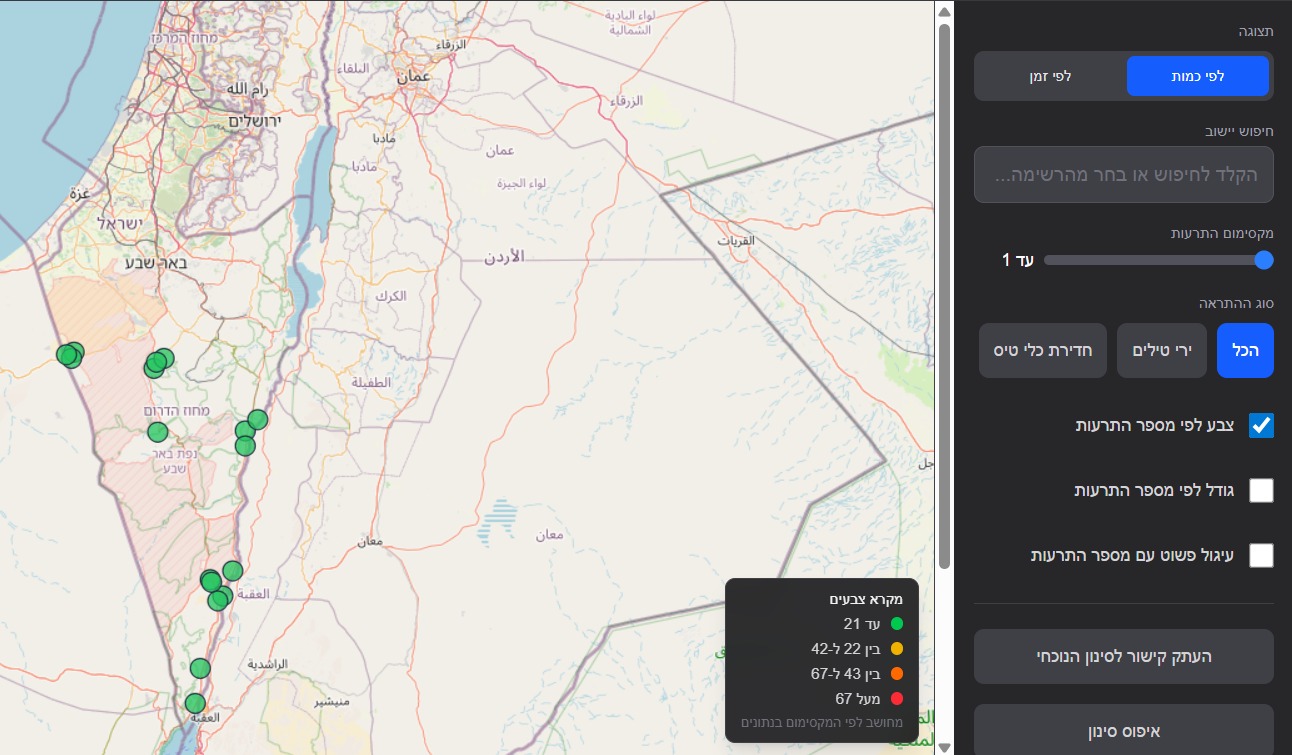The image size is (1292, 755).
Task: Click the orange legend dot for בין 43 ל-67
Action: 896,674
